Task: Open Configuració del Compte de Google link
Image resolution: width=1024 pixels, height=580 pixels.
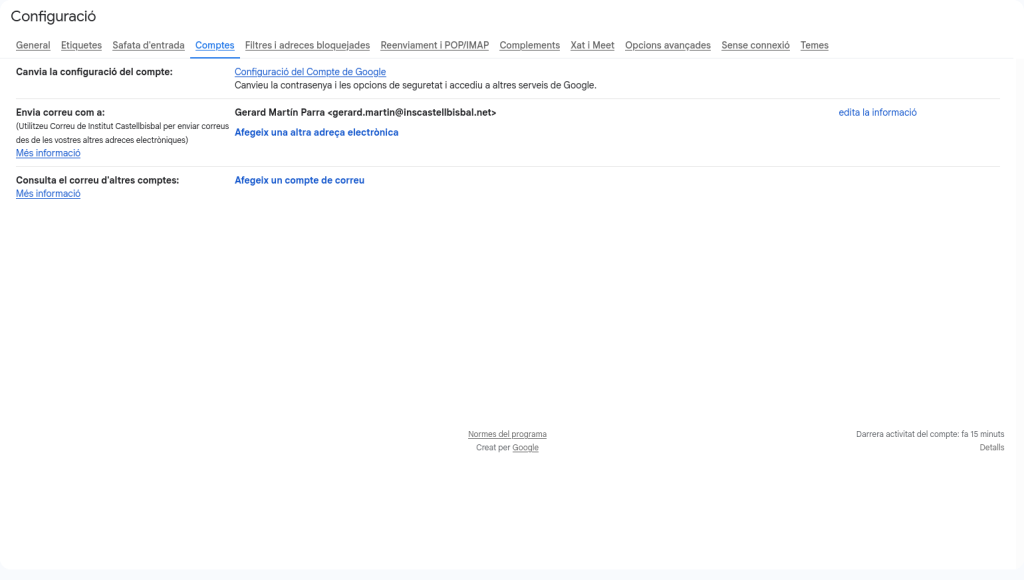Action: pos(310,72)
